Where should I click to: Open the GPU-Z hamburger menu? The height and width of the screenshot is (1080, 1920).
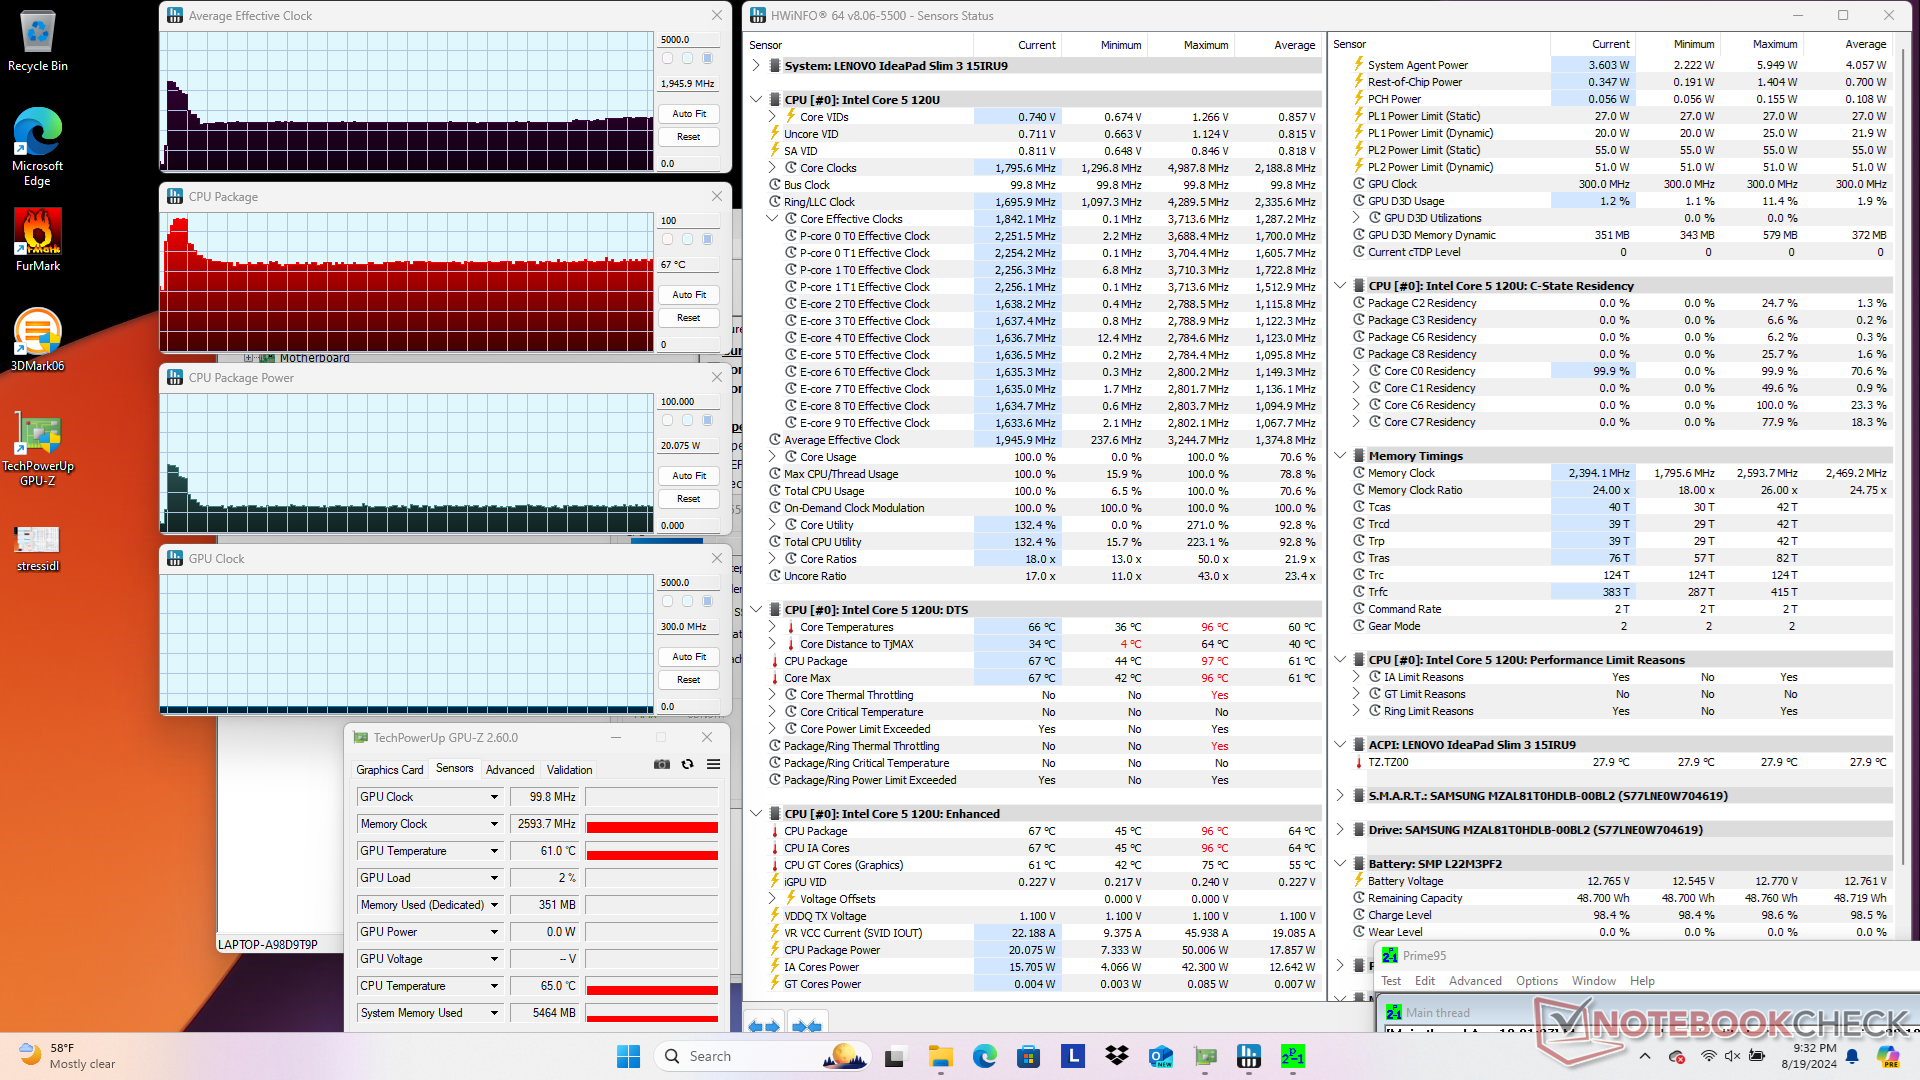[x=713, y=764]
